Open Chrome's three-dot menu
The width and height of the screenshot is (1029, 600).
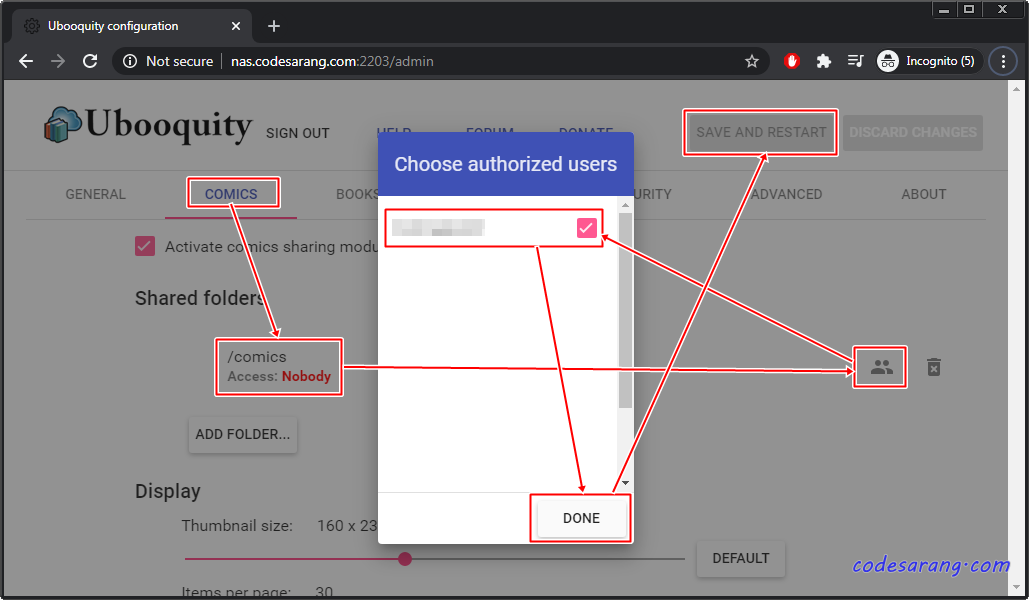pyautogui.click(x=1003, y=61)
